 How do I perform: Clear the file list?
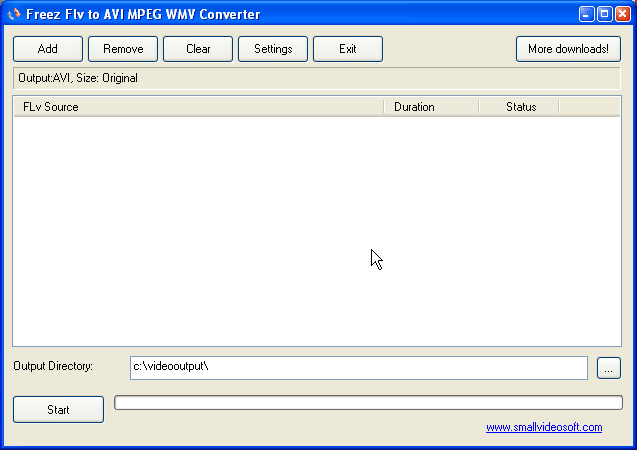(x=198, y=49)
